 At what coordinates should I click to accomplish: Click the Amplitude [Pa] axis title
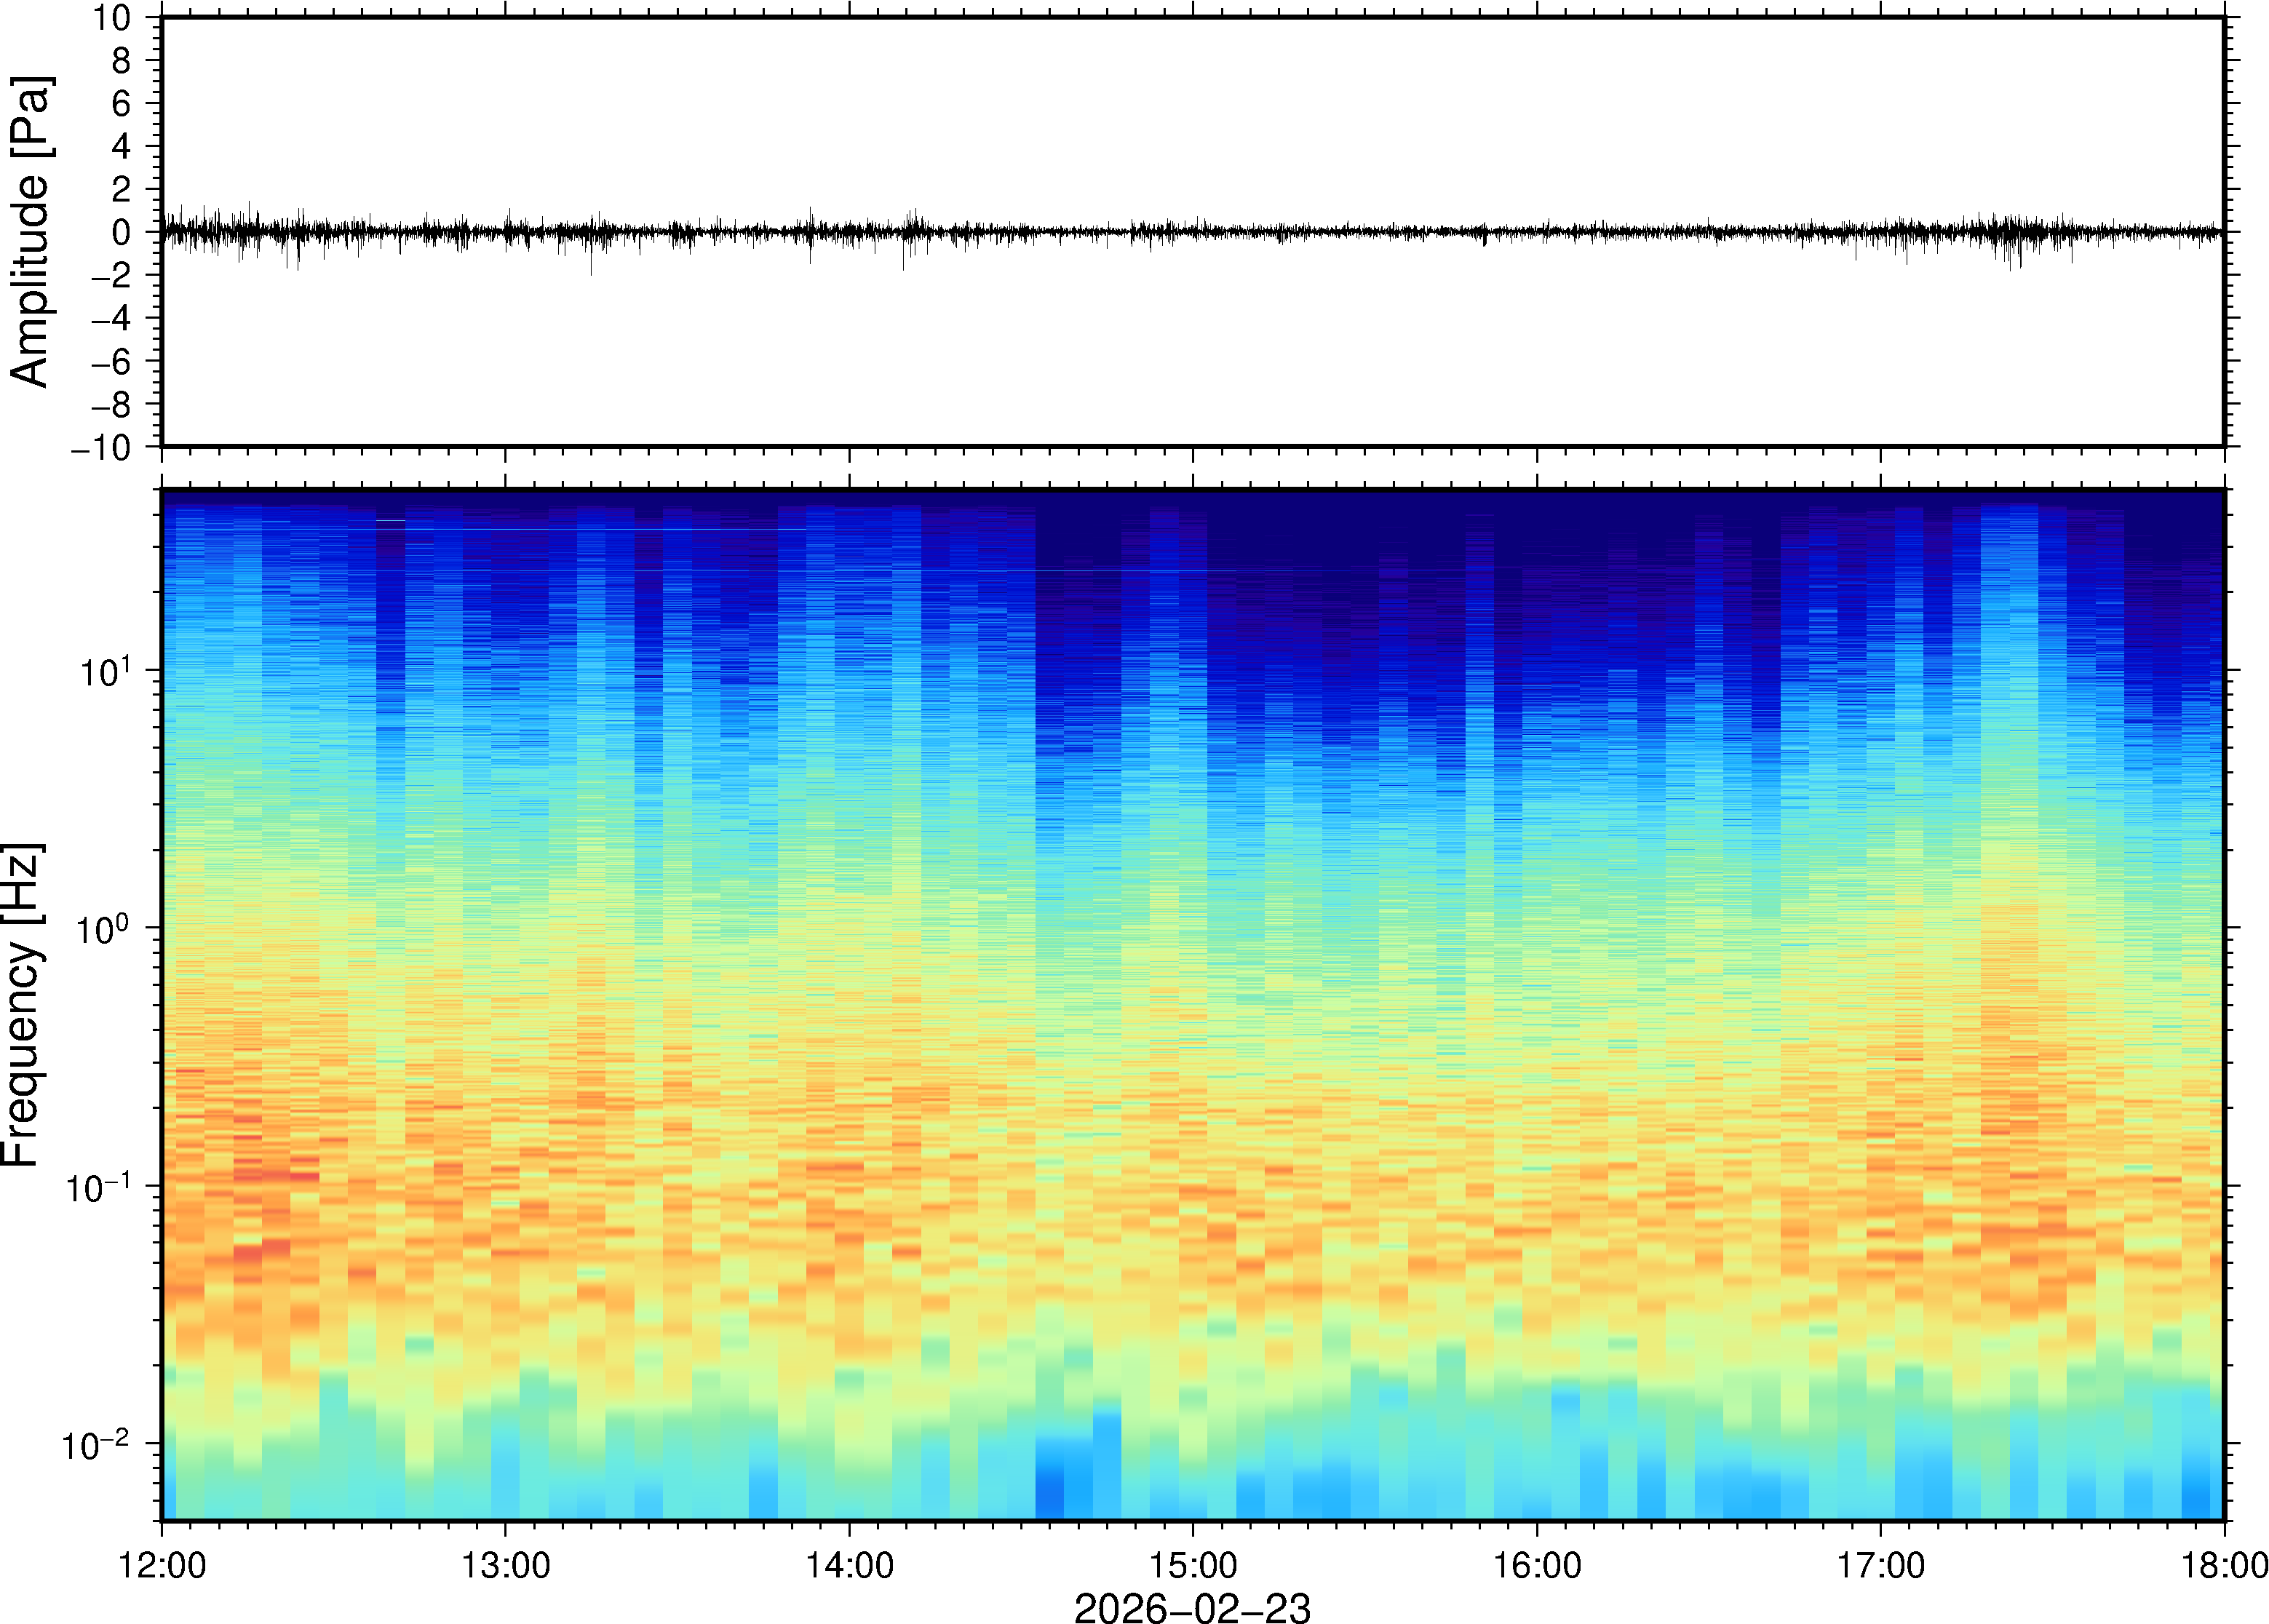point(30,232)
